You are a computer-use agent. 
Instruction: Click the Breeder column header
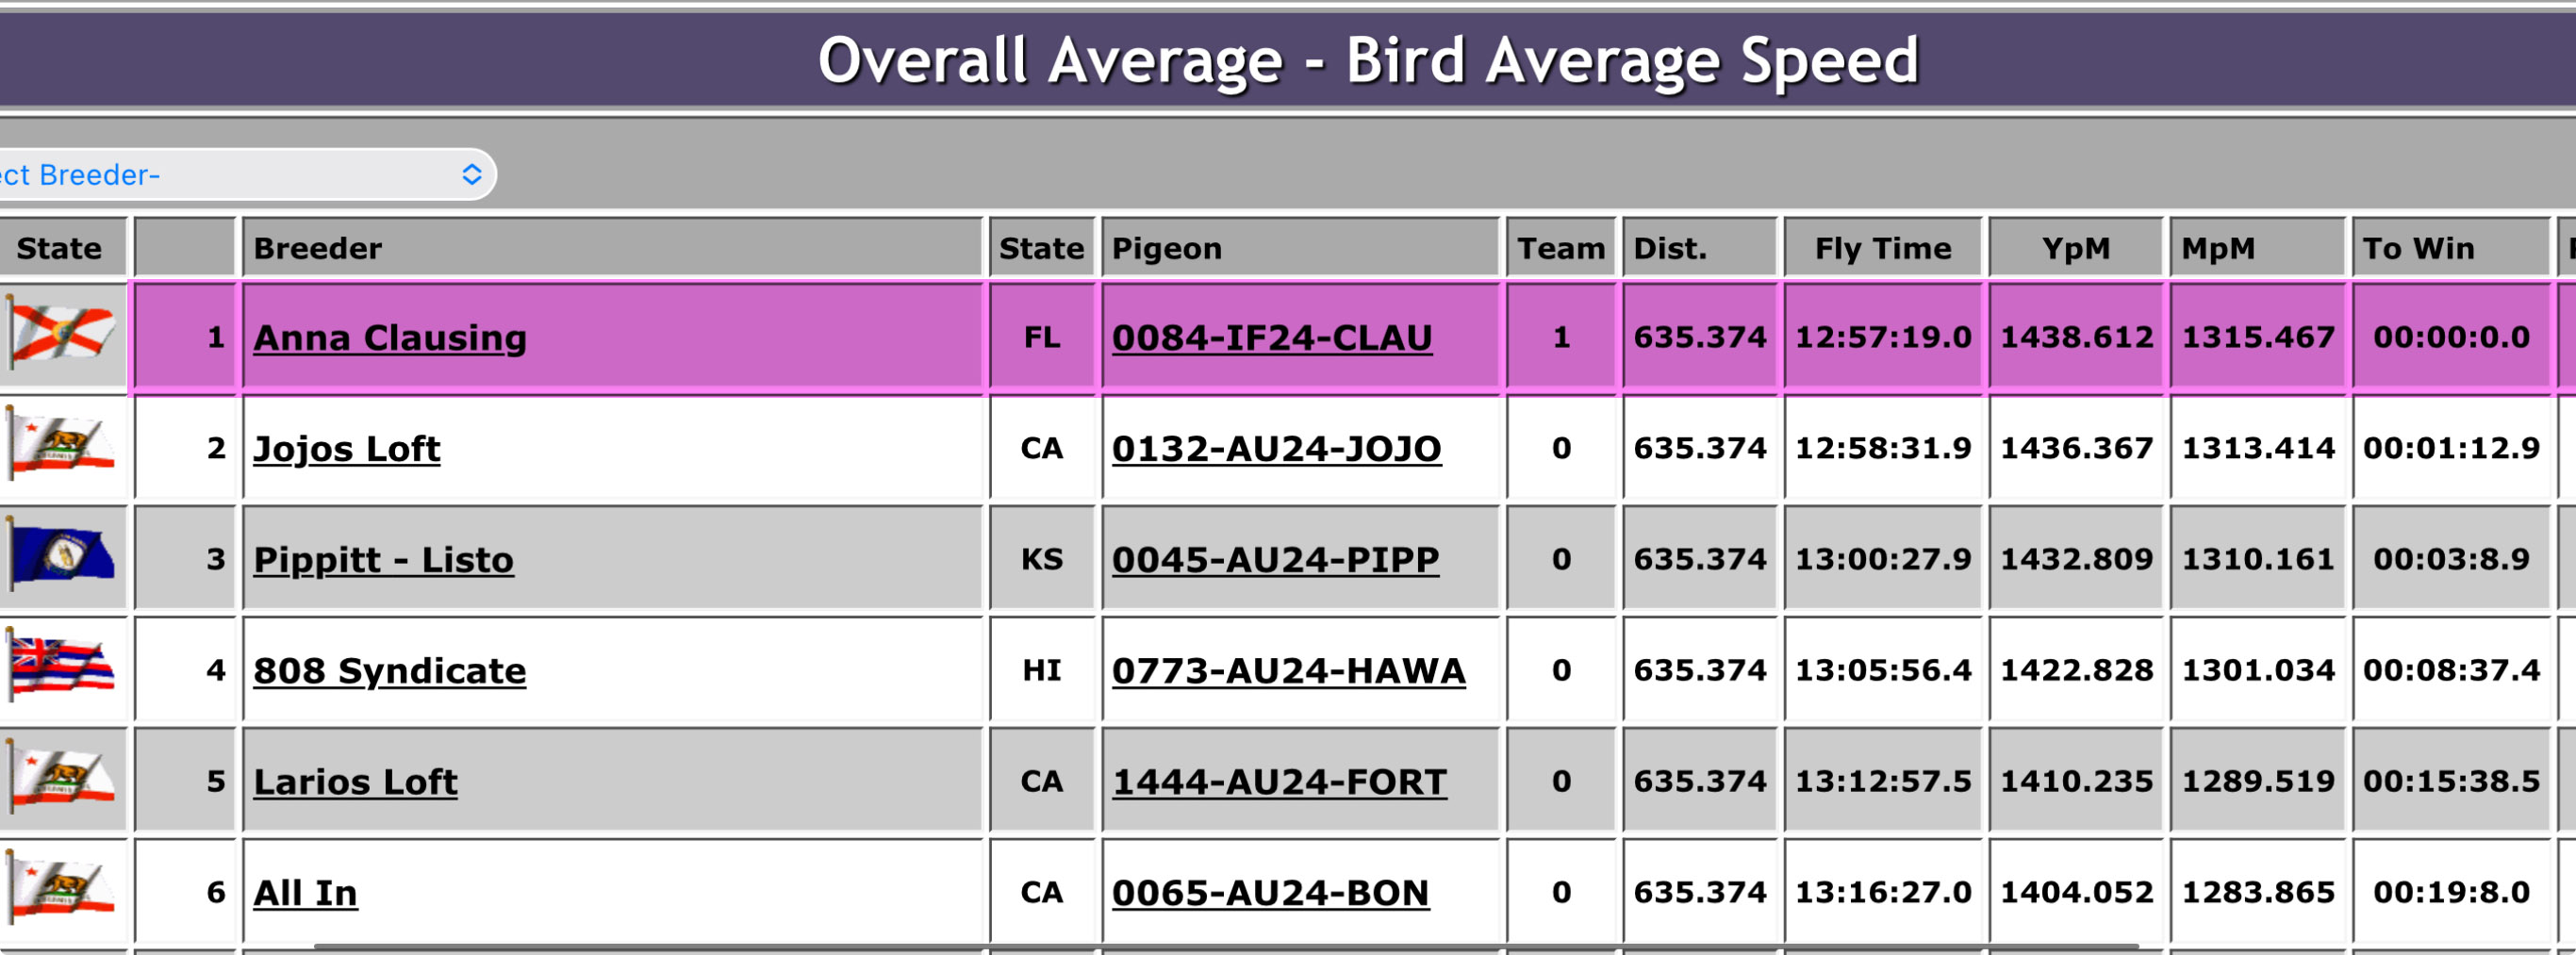point(318,248)
